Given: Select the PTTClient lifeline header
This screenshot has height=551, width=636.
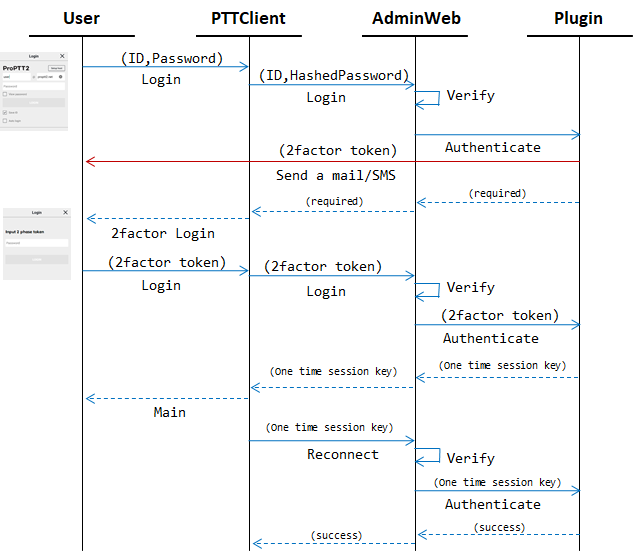Looking at the screenshot, I should point(249,18).
